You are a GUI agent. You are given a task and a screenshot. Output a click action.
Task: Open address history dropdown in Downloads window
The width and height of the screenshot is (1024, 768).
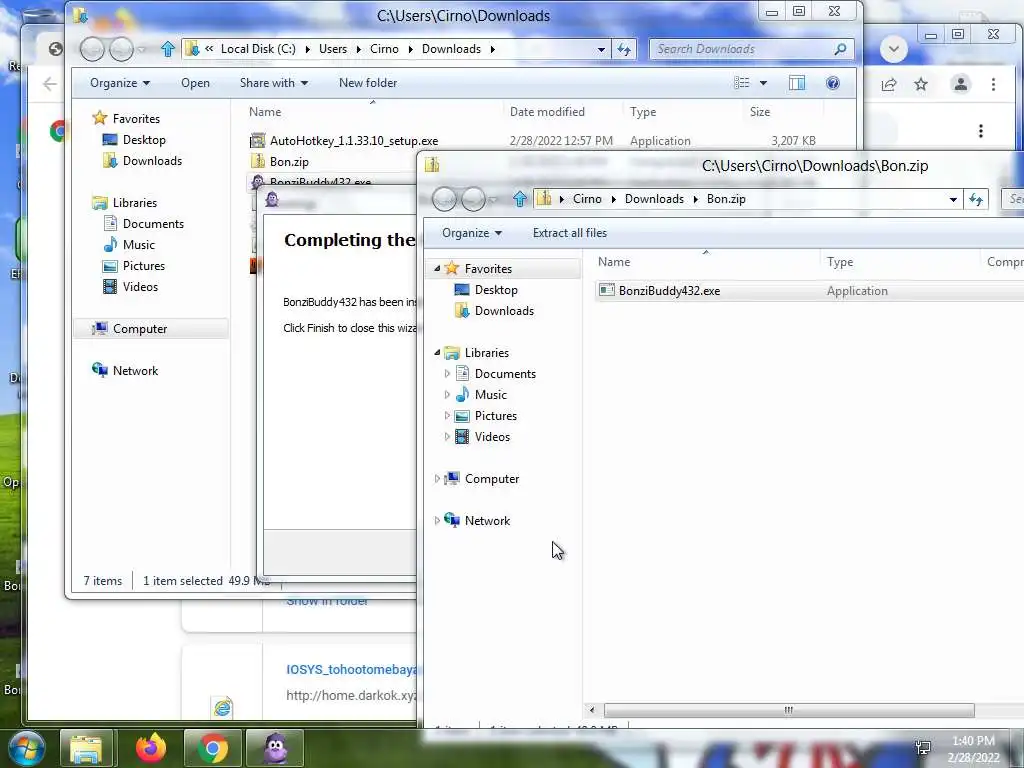click(x=601, y=49)
